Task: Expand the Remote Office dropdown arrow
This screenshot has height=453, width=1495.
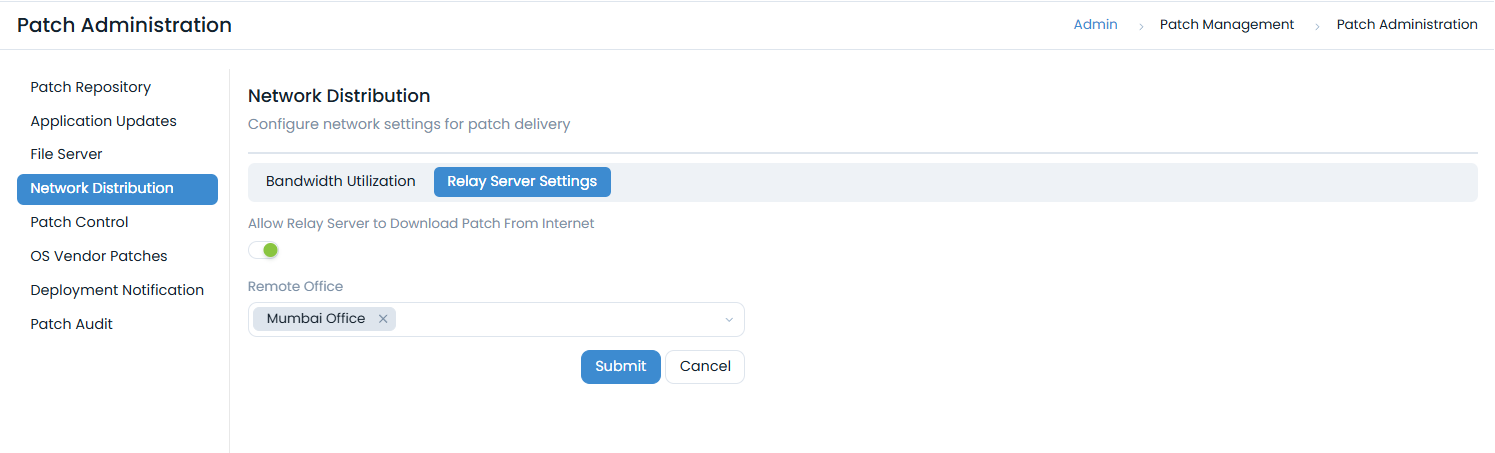Action: pos(729,320)
